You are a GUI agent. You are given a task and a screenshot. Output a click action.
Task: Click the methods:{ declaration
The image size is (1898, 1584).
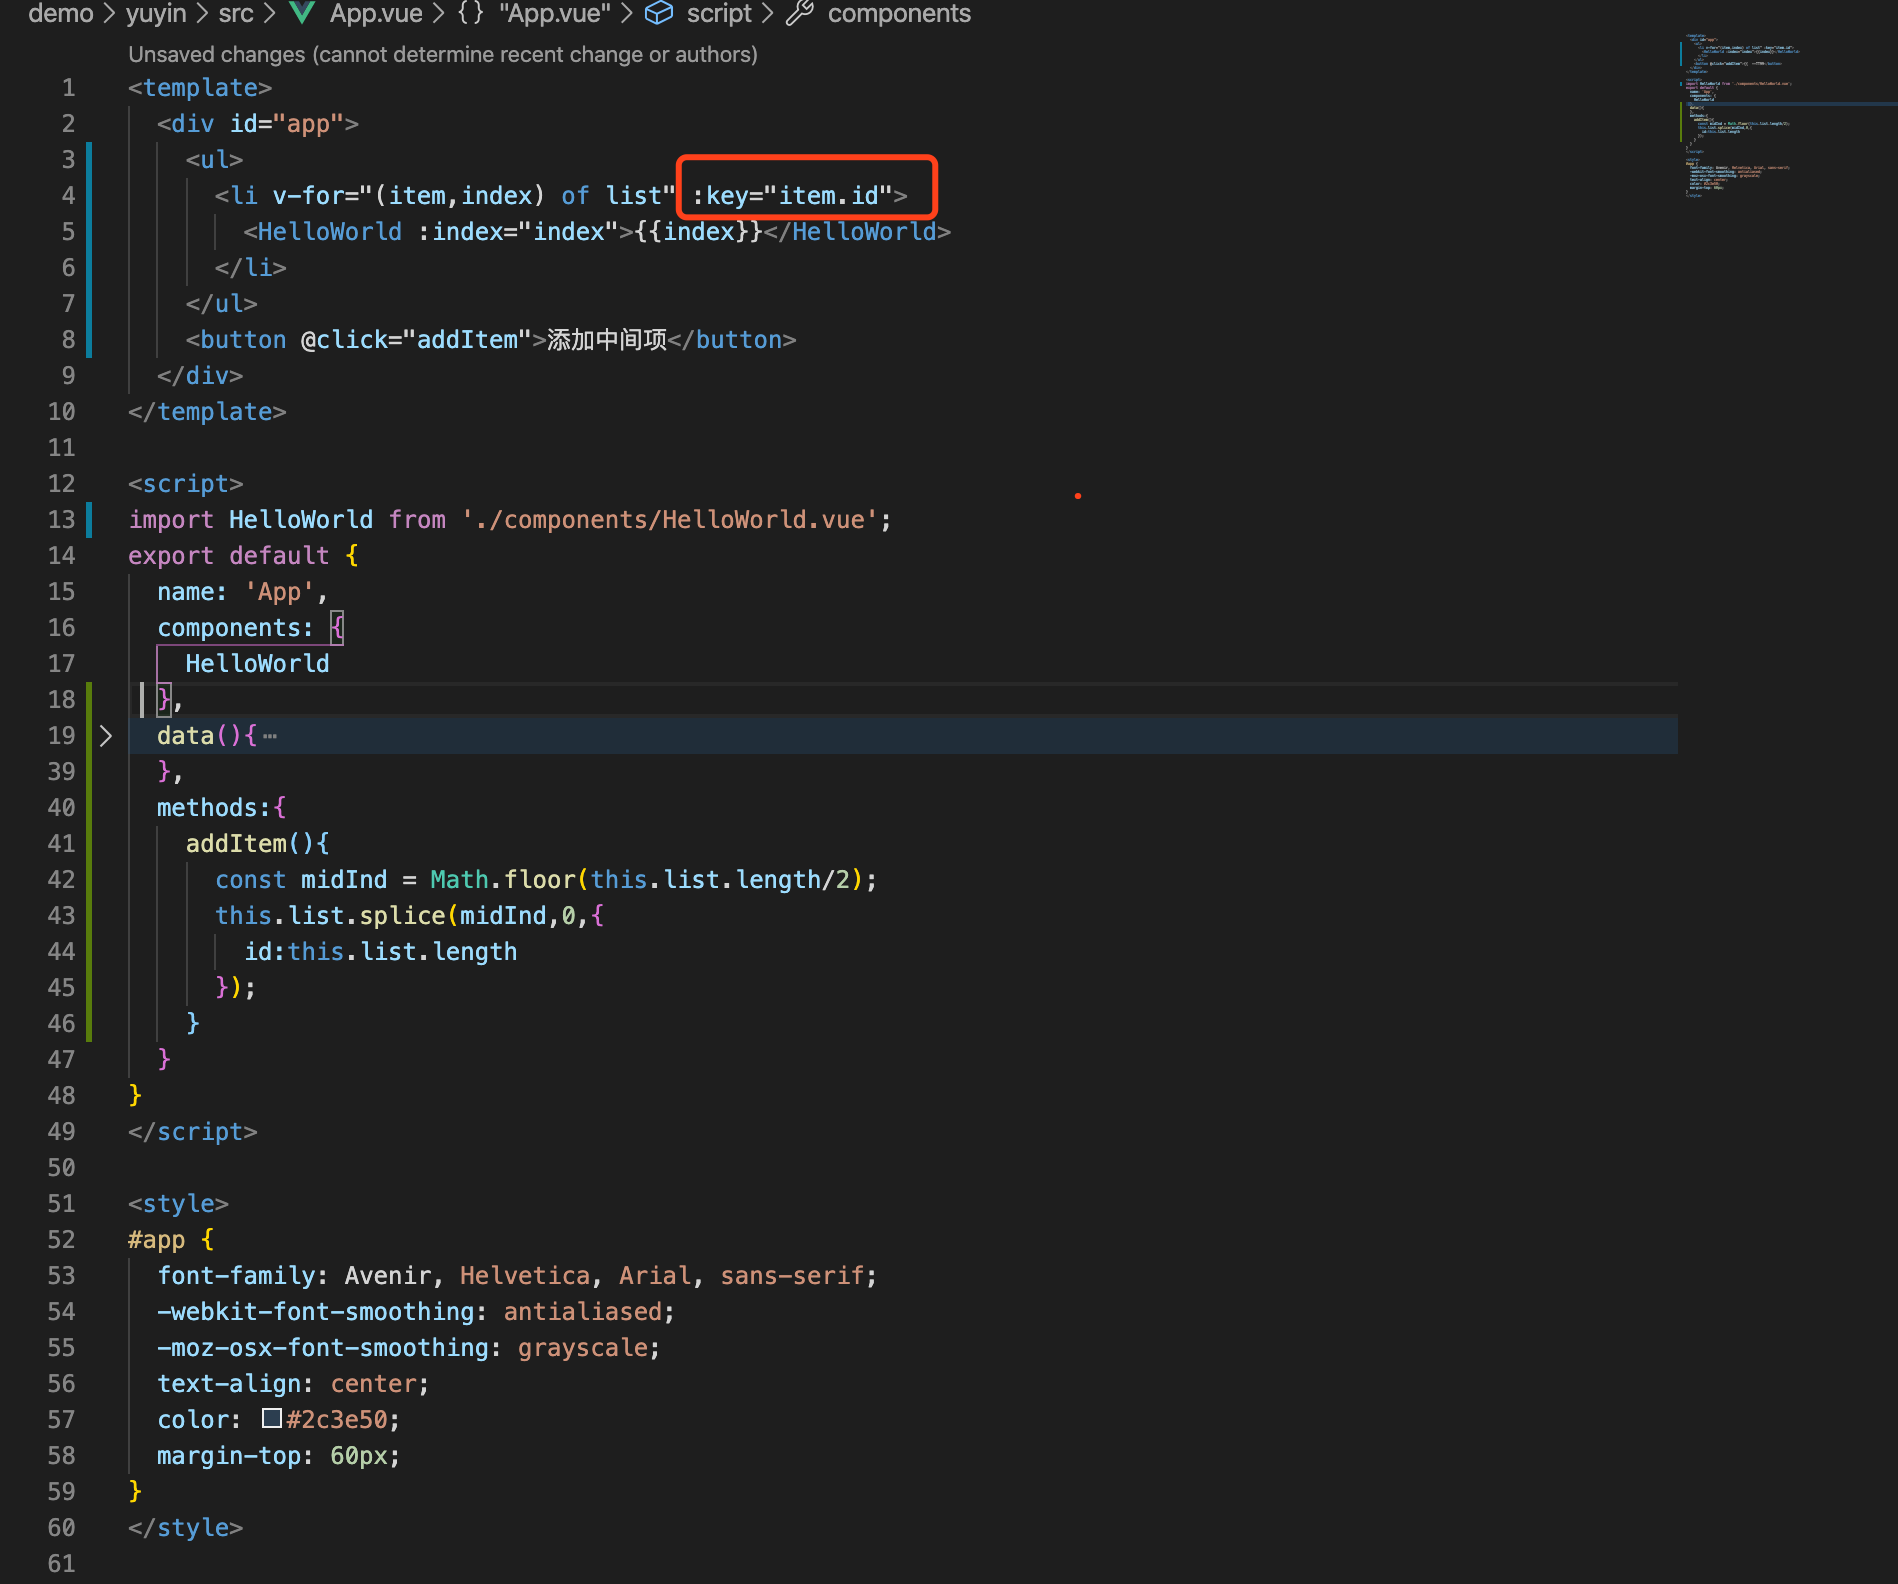(221, 808)
